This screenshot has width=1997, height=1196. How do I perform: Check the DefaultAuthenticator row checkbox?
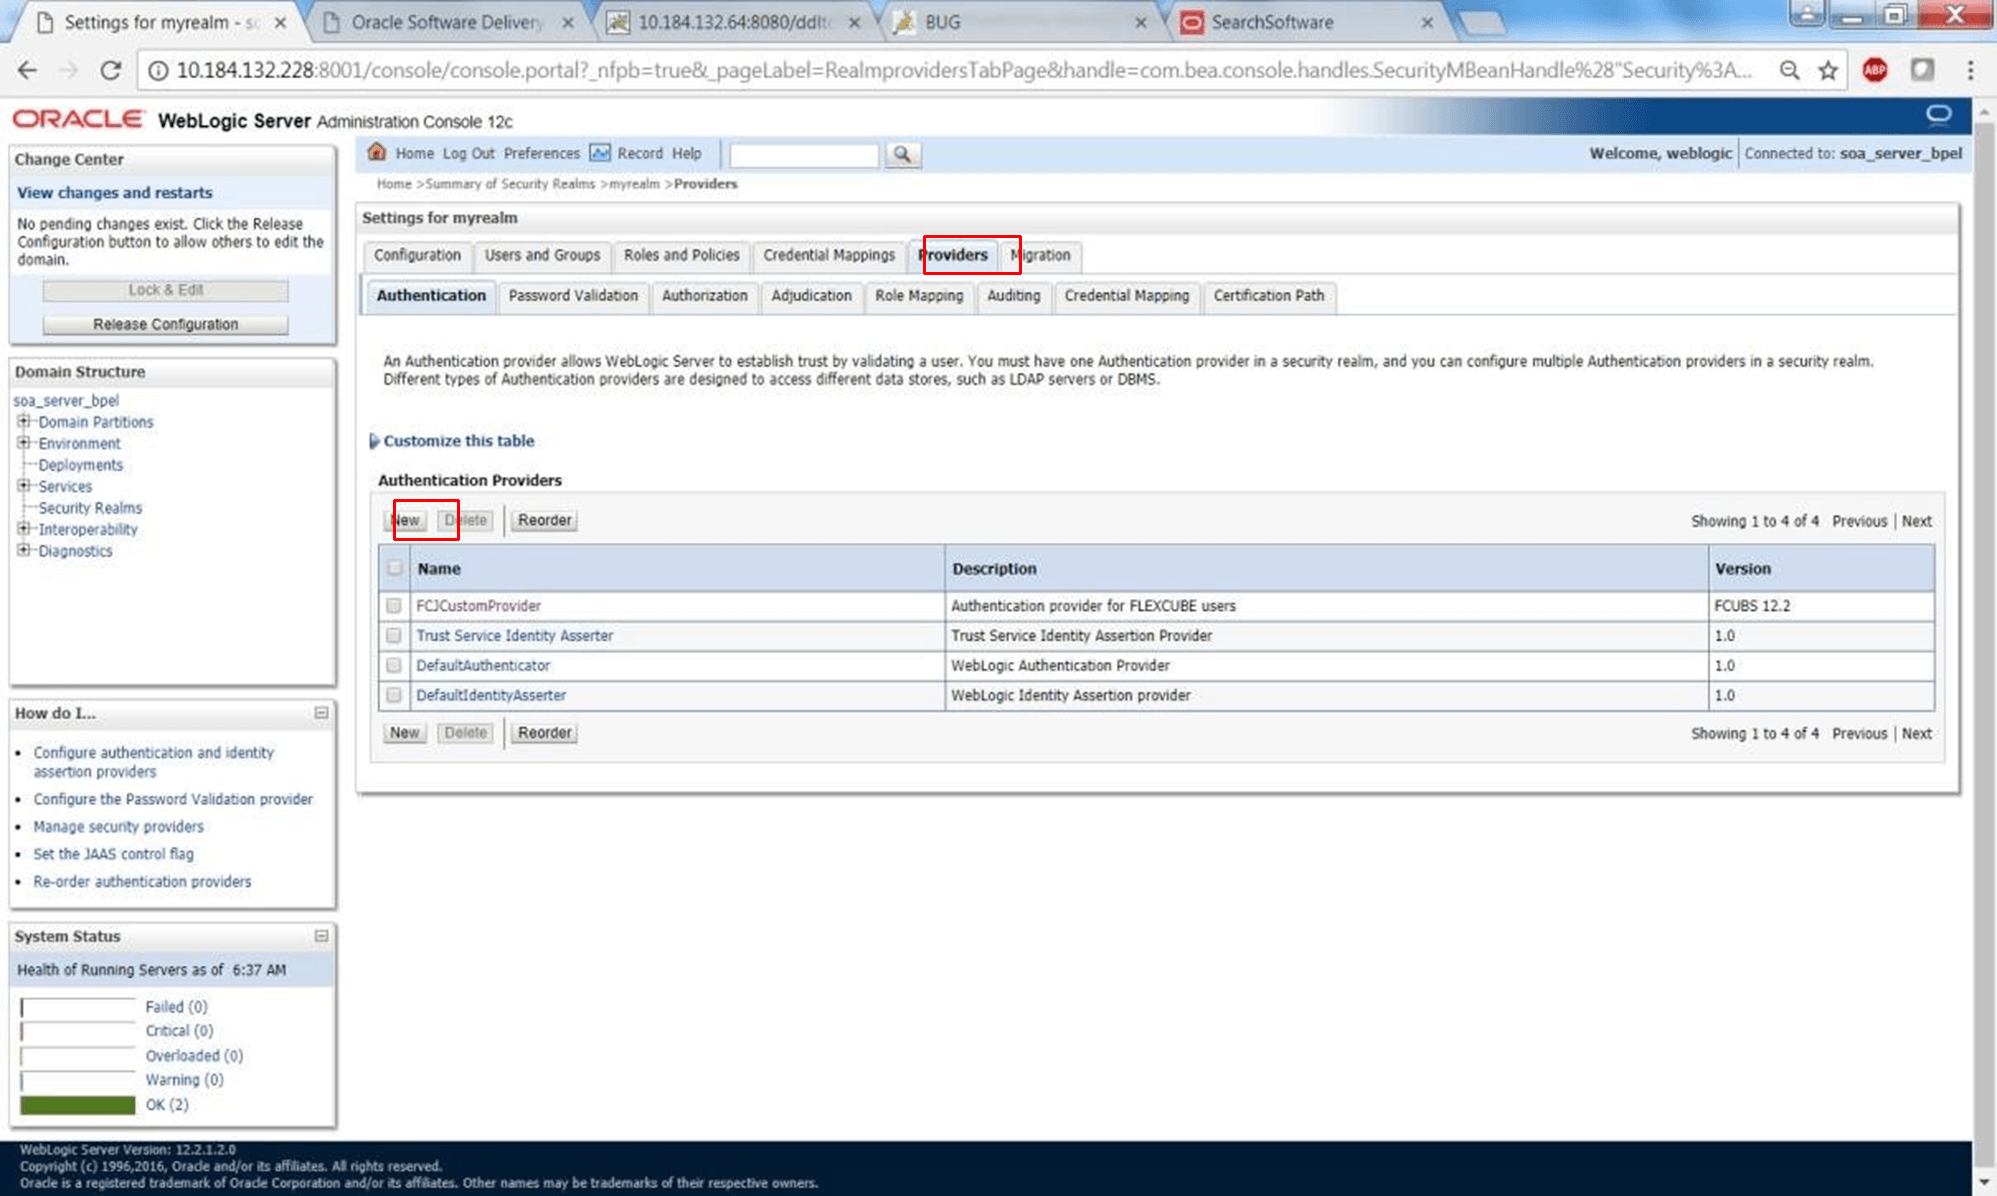(x=394, y=665)
